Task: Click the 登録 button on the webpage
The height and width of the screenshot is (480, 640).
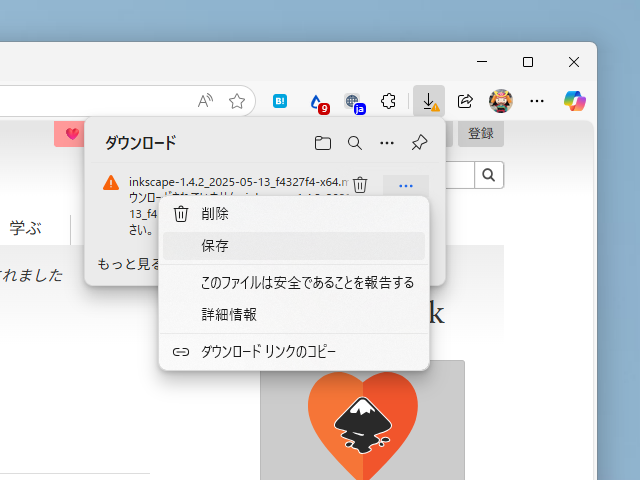Action: [480, 133]
